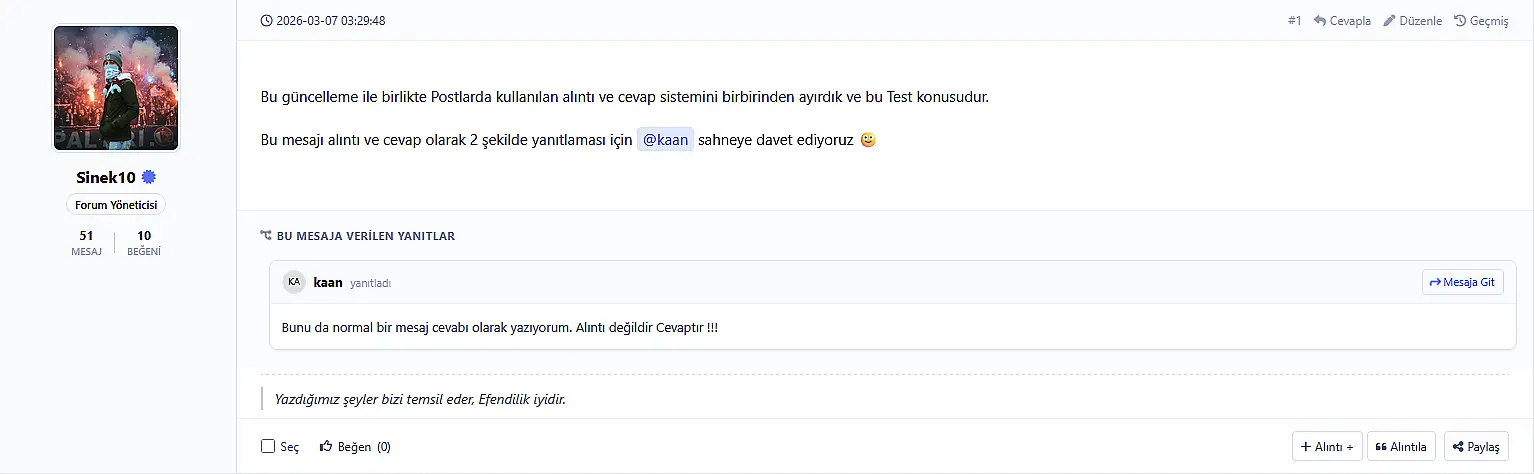Click the Bu Mesaja Verilen Yanıtlar heading
1534x474 pixels.
coord(366,236)
